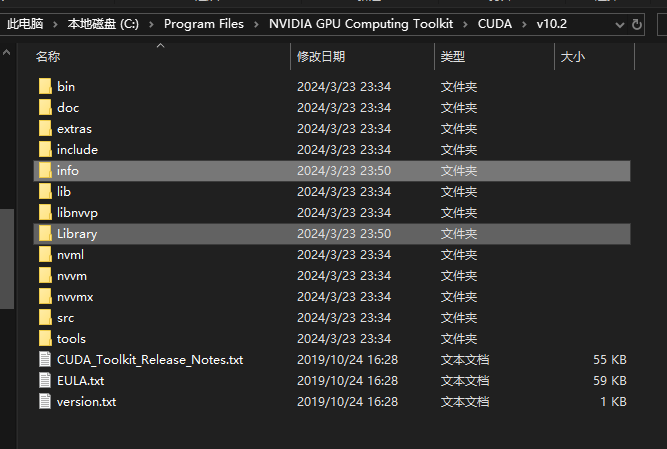The height and width of the screenshot is (449, 667).
Task: Click the doc folder icon
Action: (45, 108)
